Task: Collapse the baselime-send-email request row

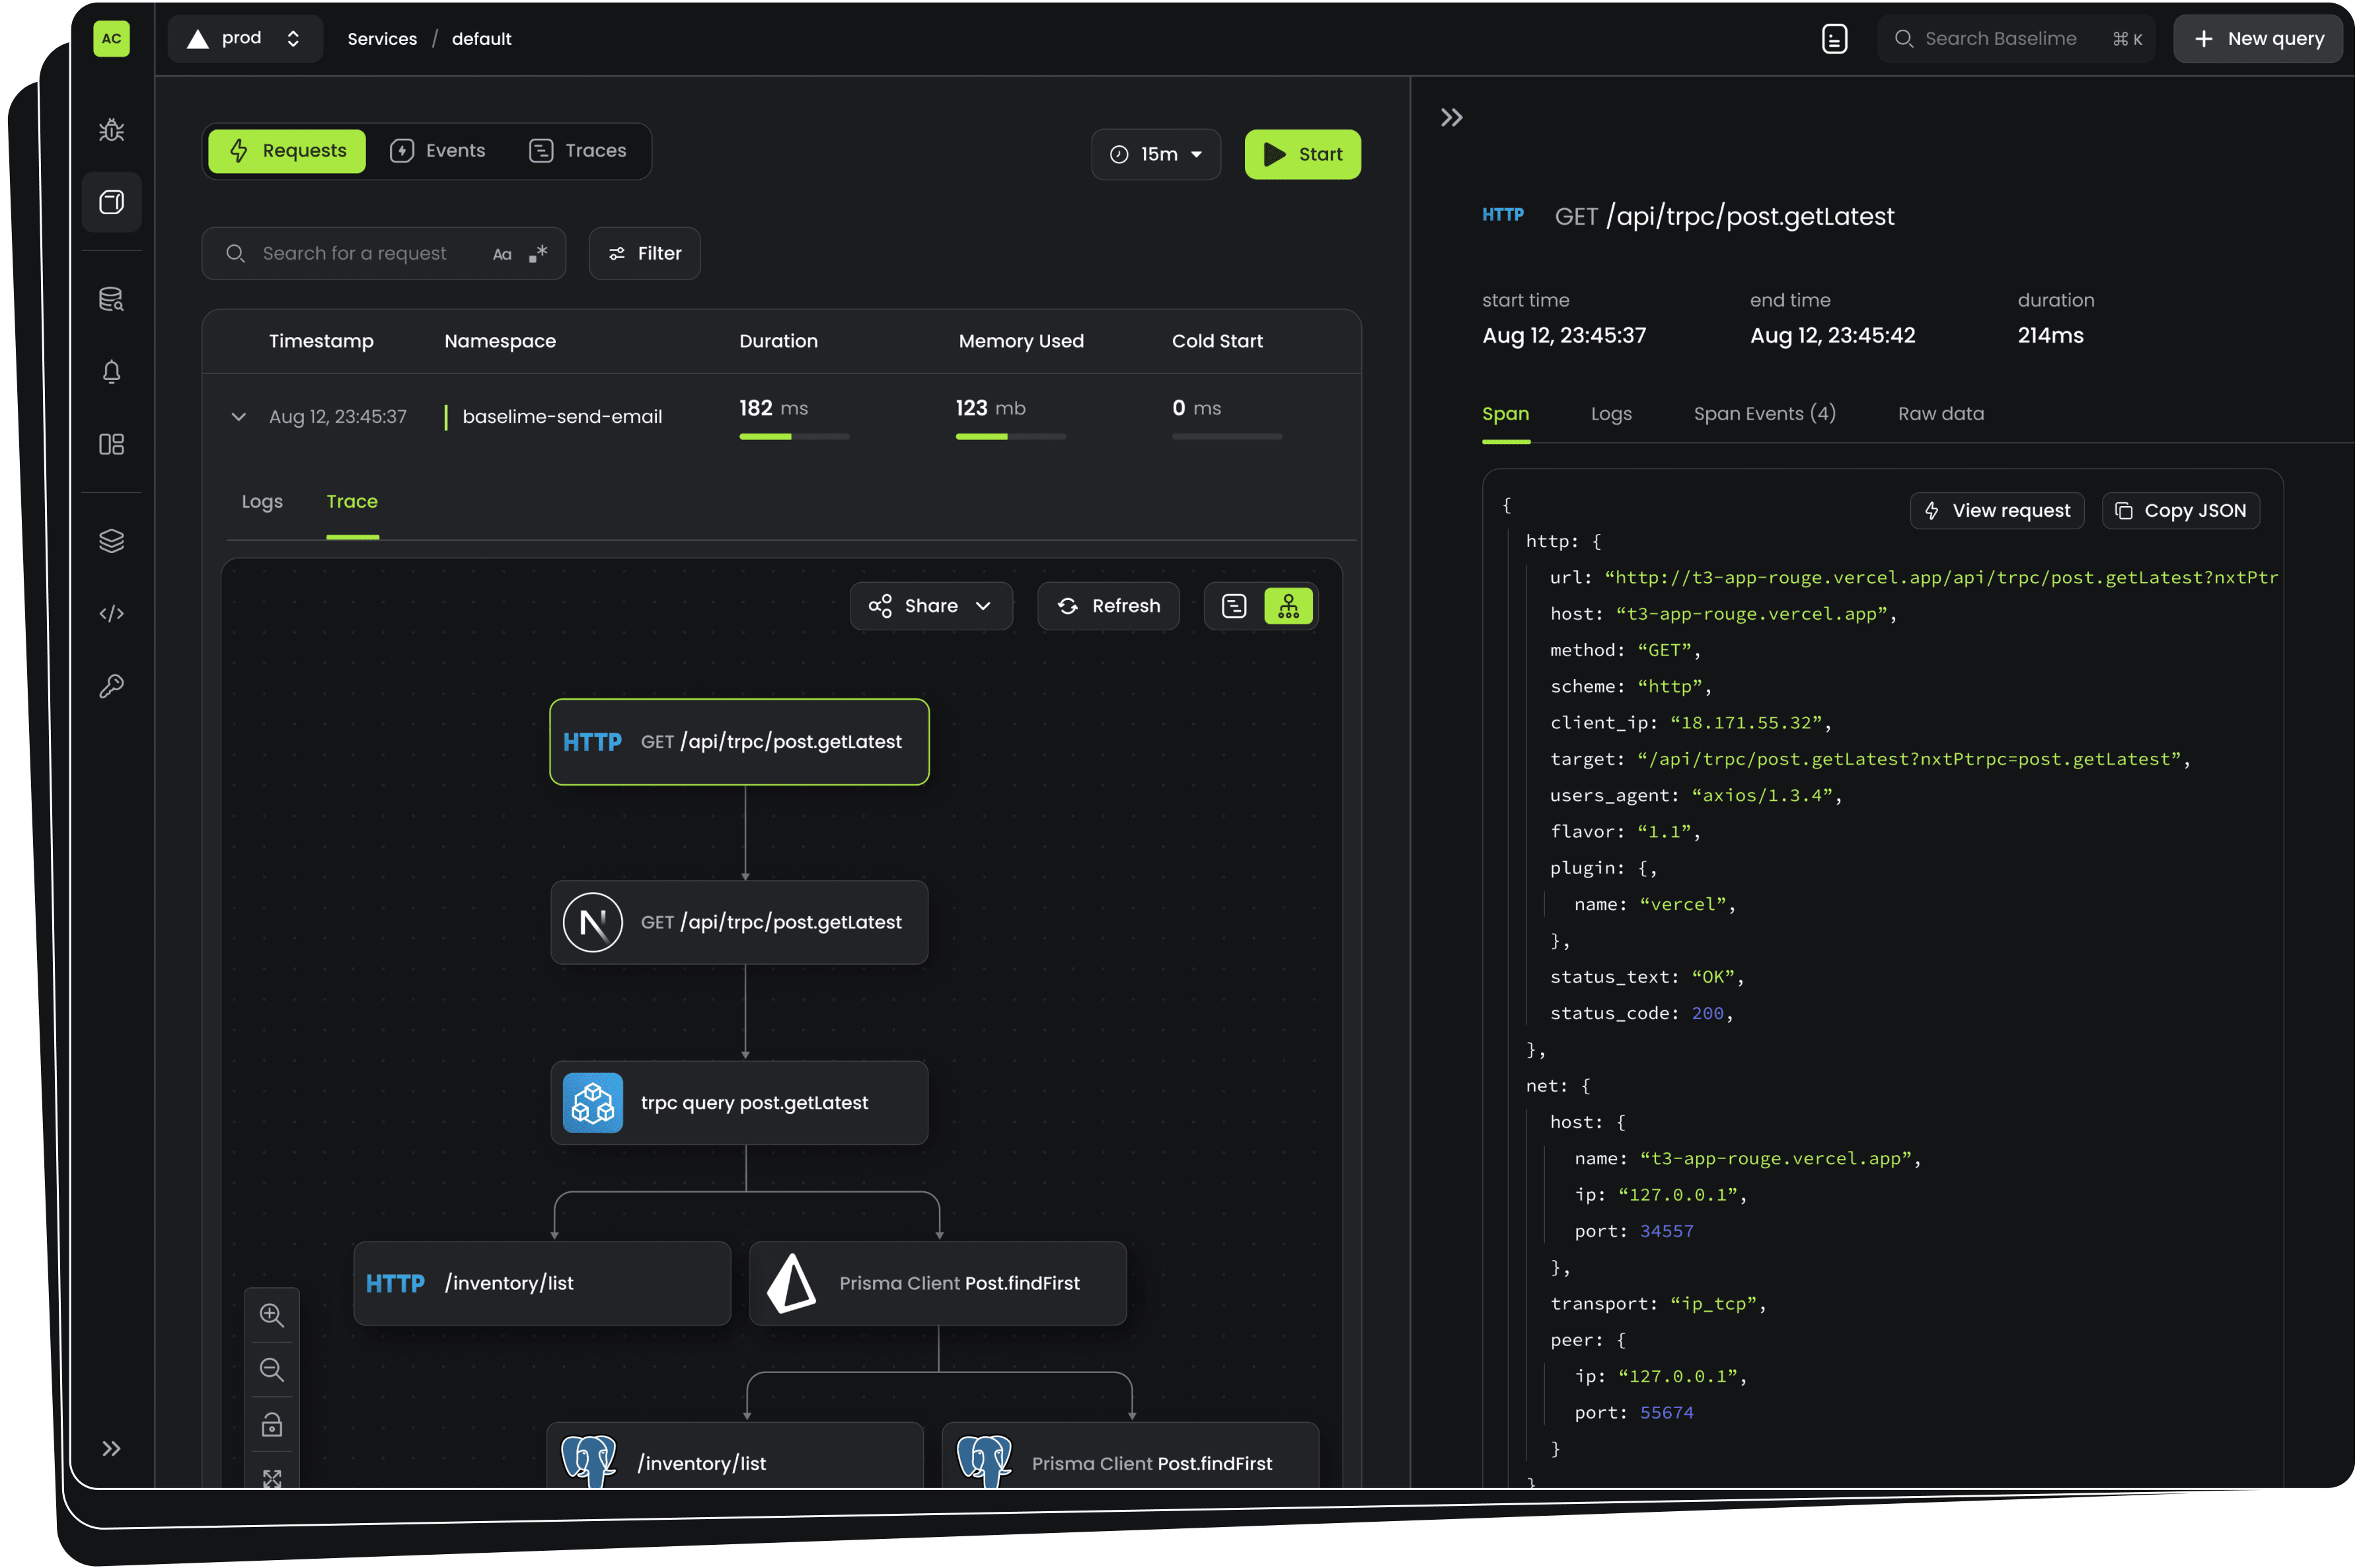Action: (x=238, y=416)
